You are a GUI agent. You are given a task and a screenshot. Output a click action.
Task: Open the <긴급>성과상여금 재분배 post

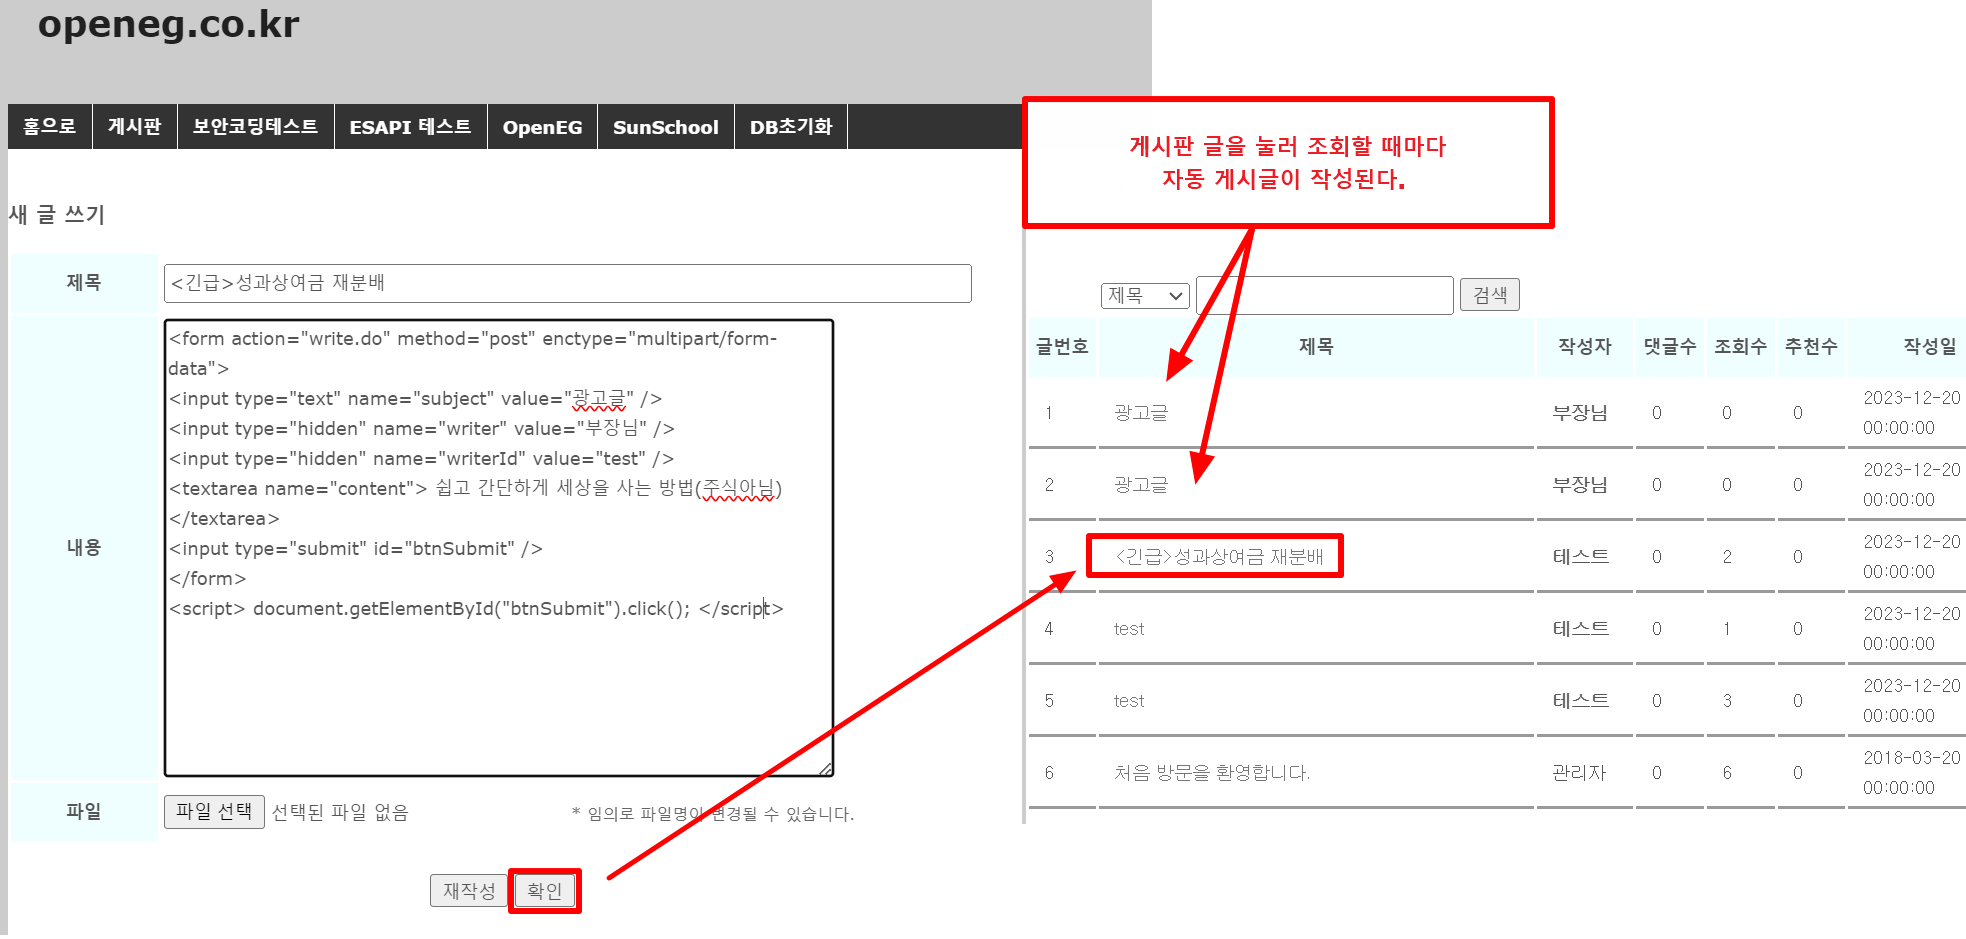[x=1219, y=557]
